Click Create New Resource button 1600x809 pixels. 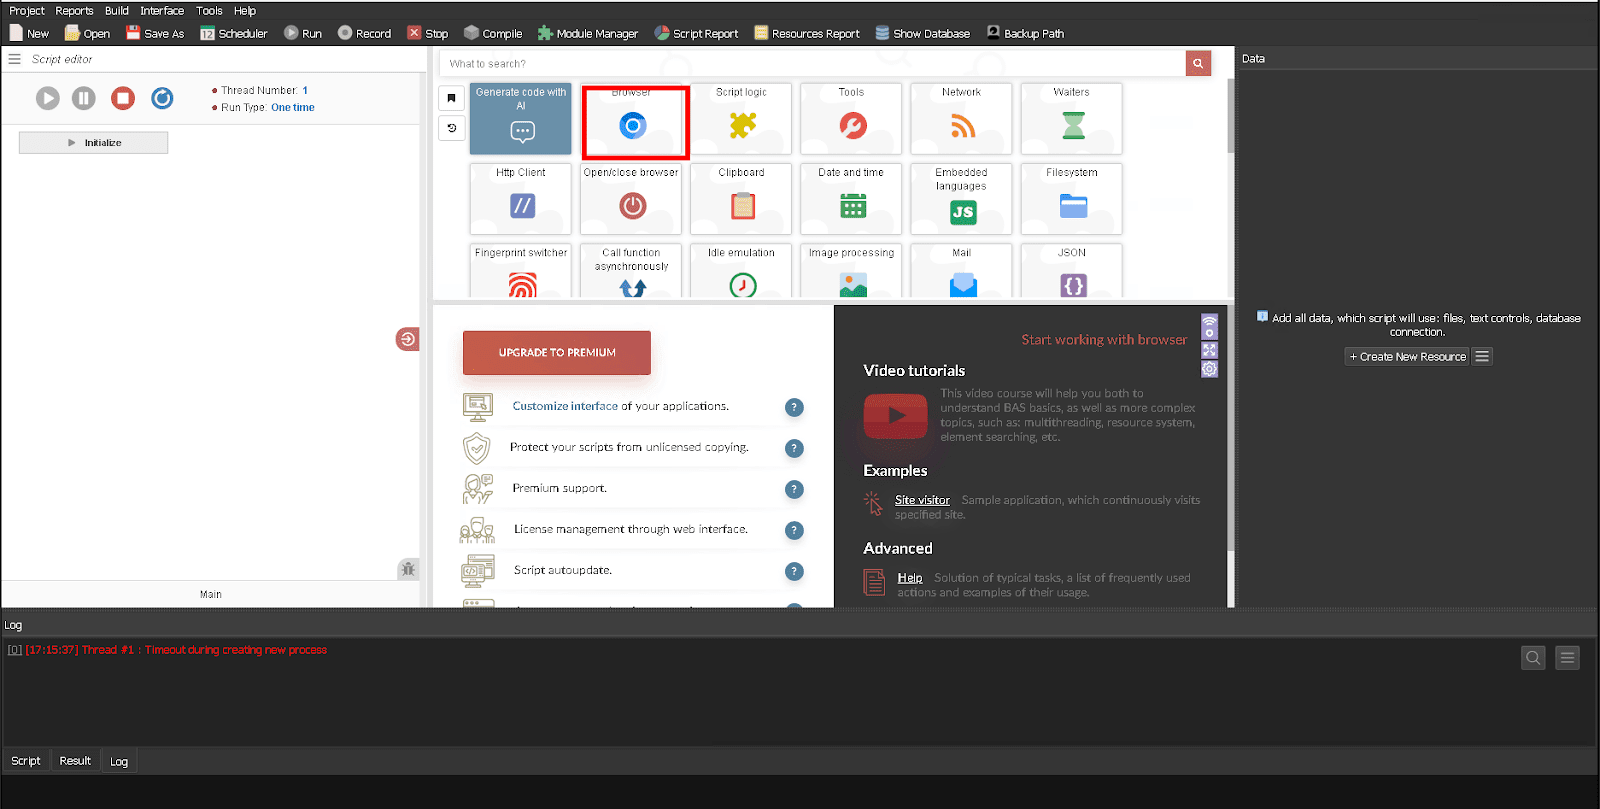[1407, 357]
